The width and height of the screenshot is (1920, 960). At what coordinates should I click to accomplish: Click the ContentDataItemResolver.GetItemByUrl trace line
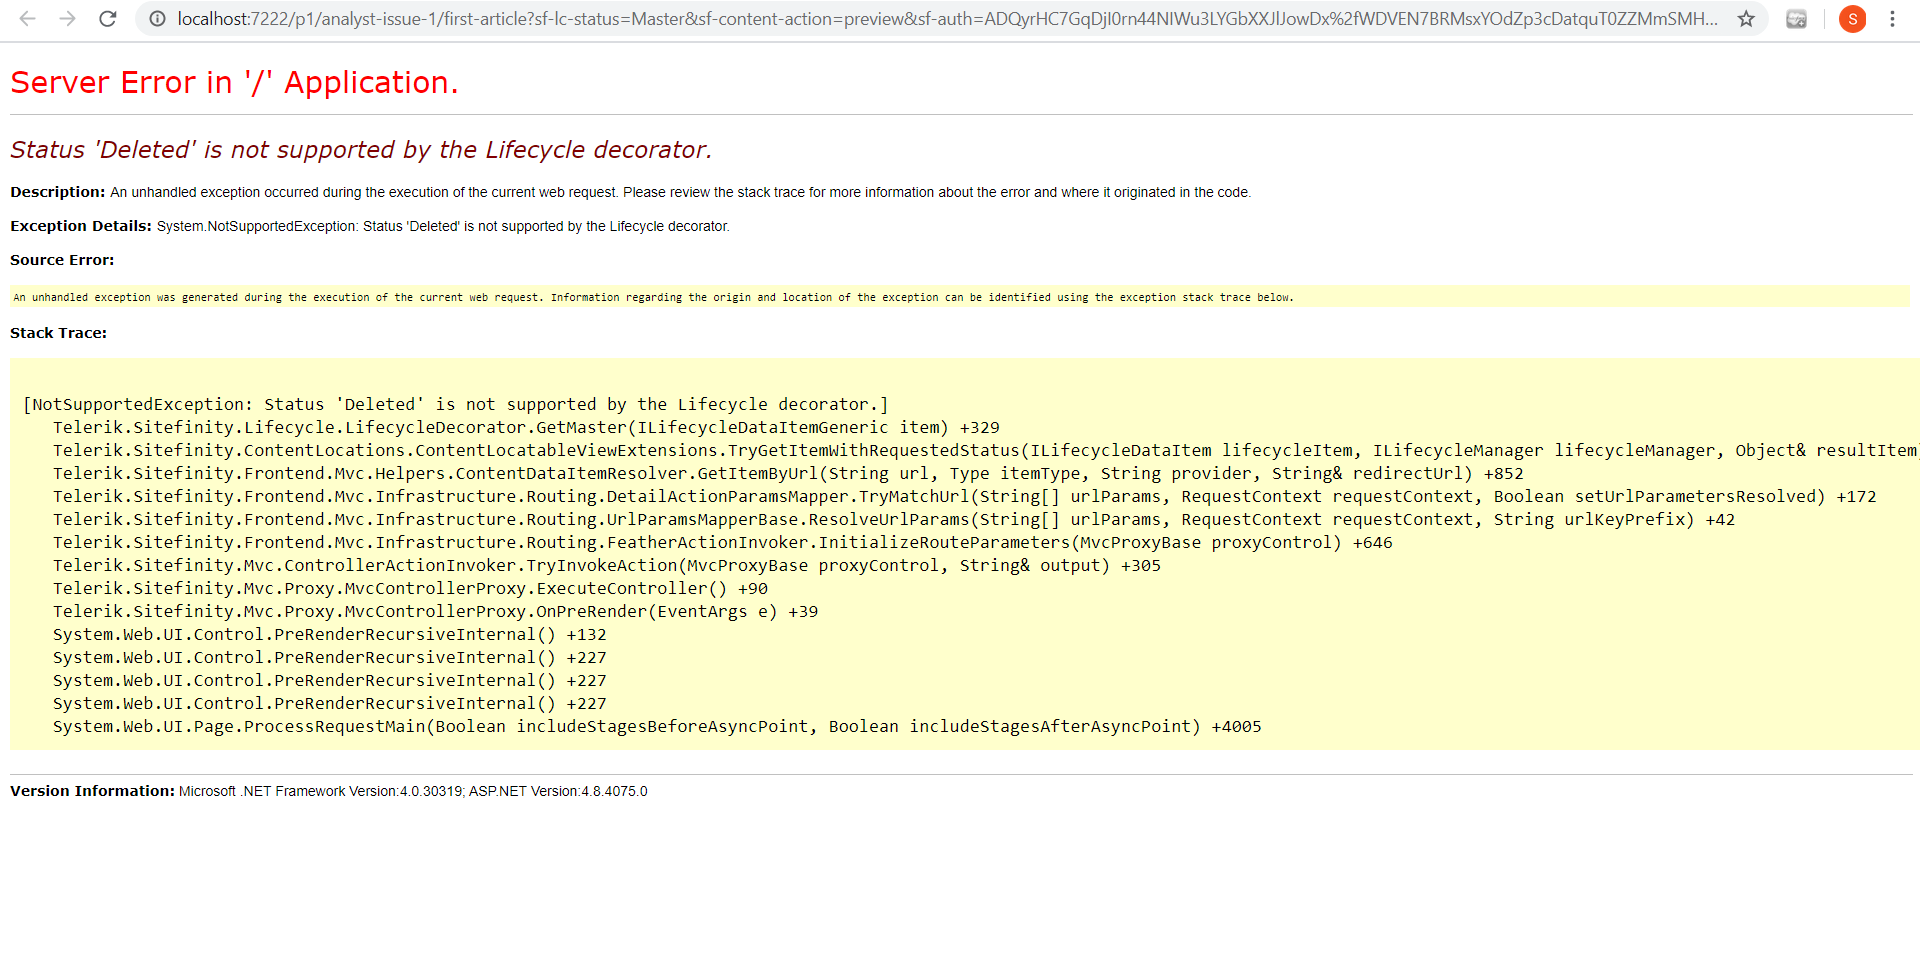788,473
